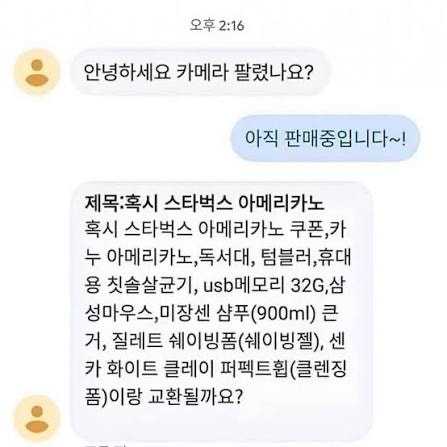Click the (쉐이빙젤) parenthetical text

[280, 341]
